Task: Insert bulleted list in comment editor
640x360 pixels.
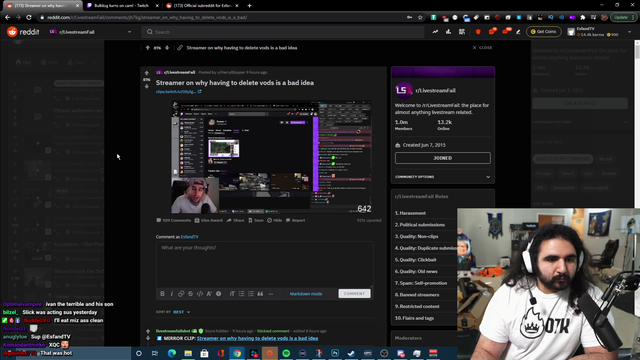Action: click(242, 294)
